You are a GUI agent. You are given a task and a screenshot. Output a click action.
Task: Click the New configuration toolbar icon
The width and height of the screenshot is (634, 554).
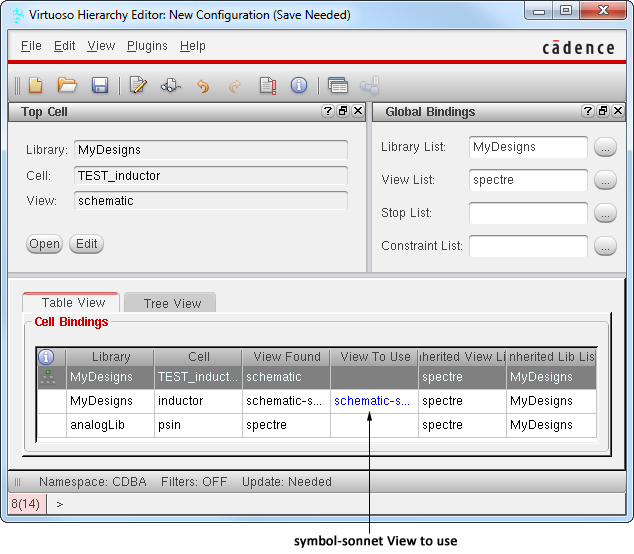(x=34, y=86)
